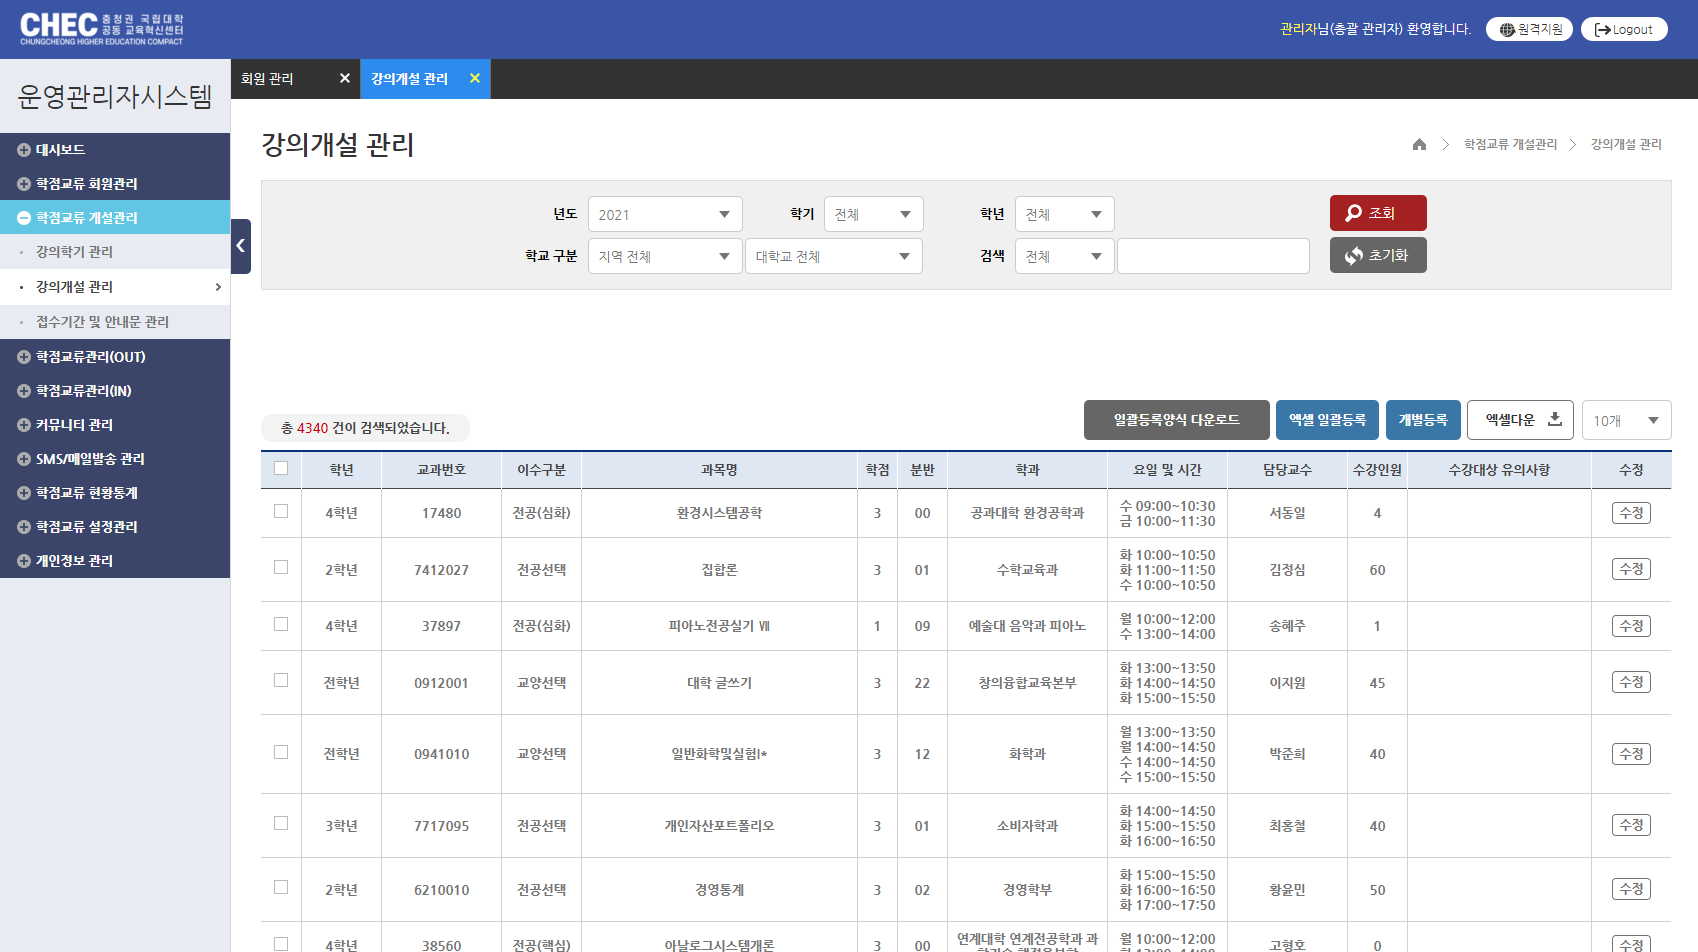
Task: Click course number 7412027
Action: (441, 570)
